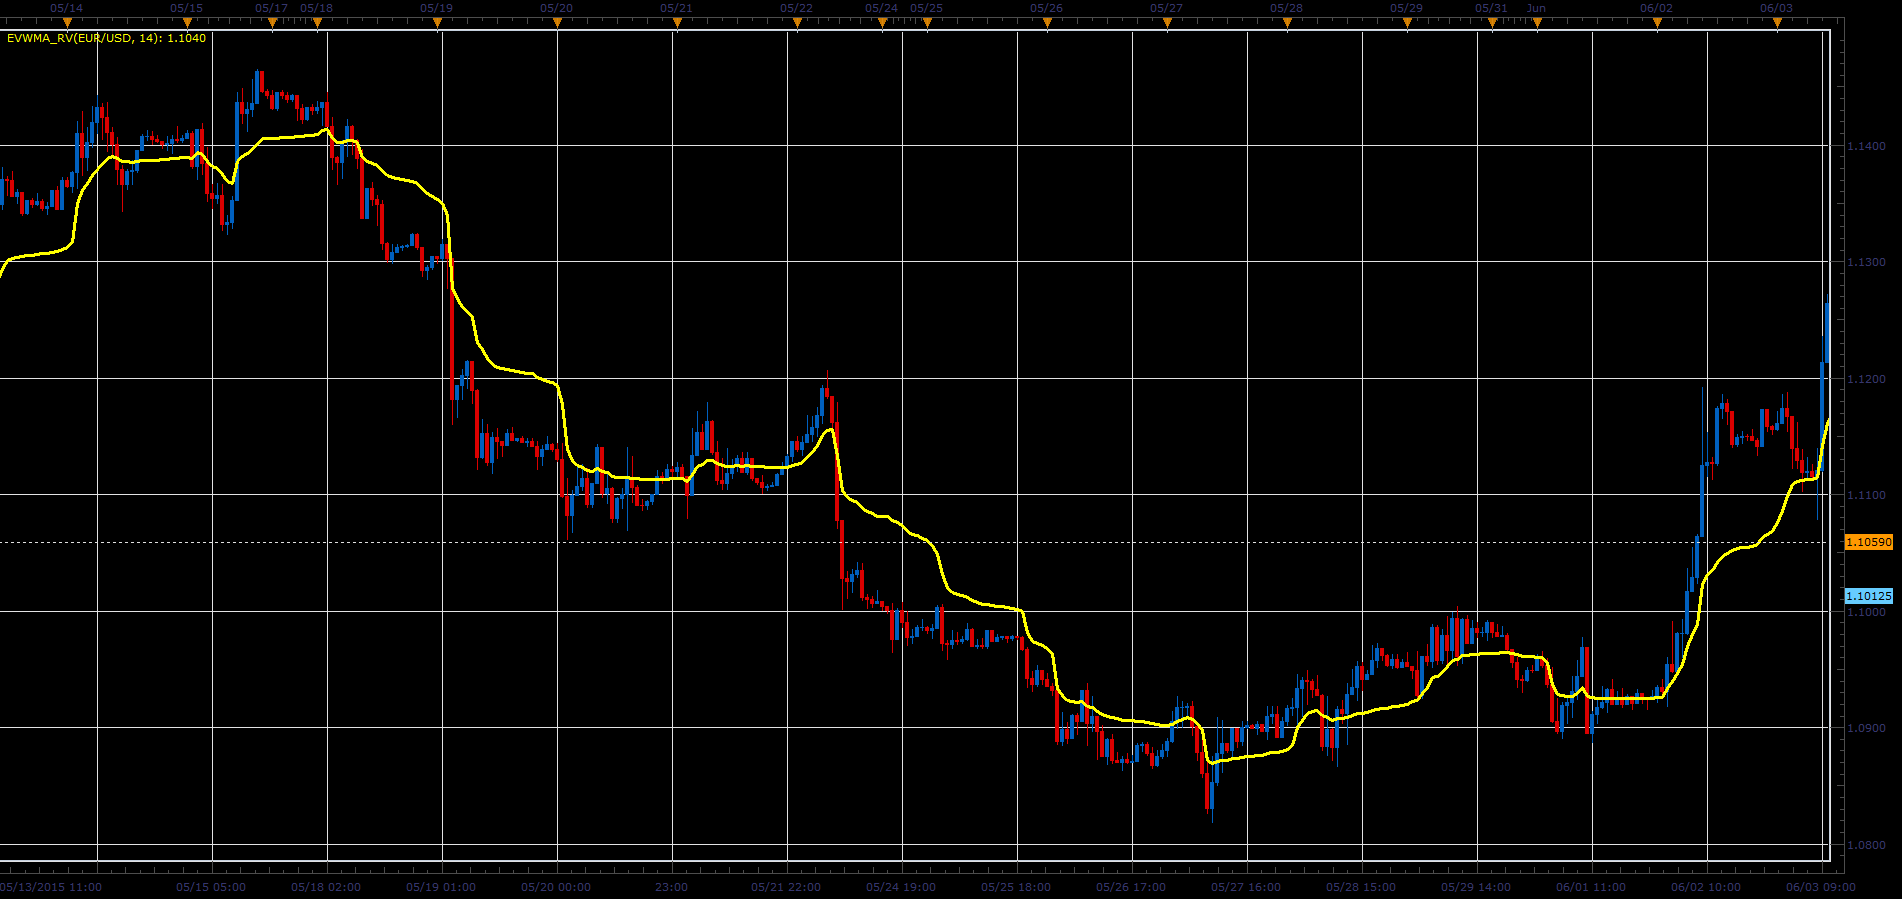The height and width of the screenshot is (899, 1902).
Task: Click the 05/27 16:00 bottom time label
Action: [x=1246, y=887]
